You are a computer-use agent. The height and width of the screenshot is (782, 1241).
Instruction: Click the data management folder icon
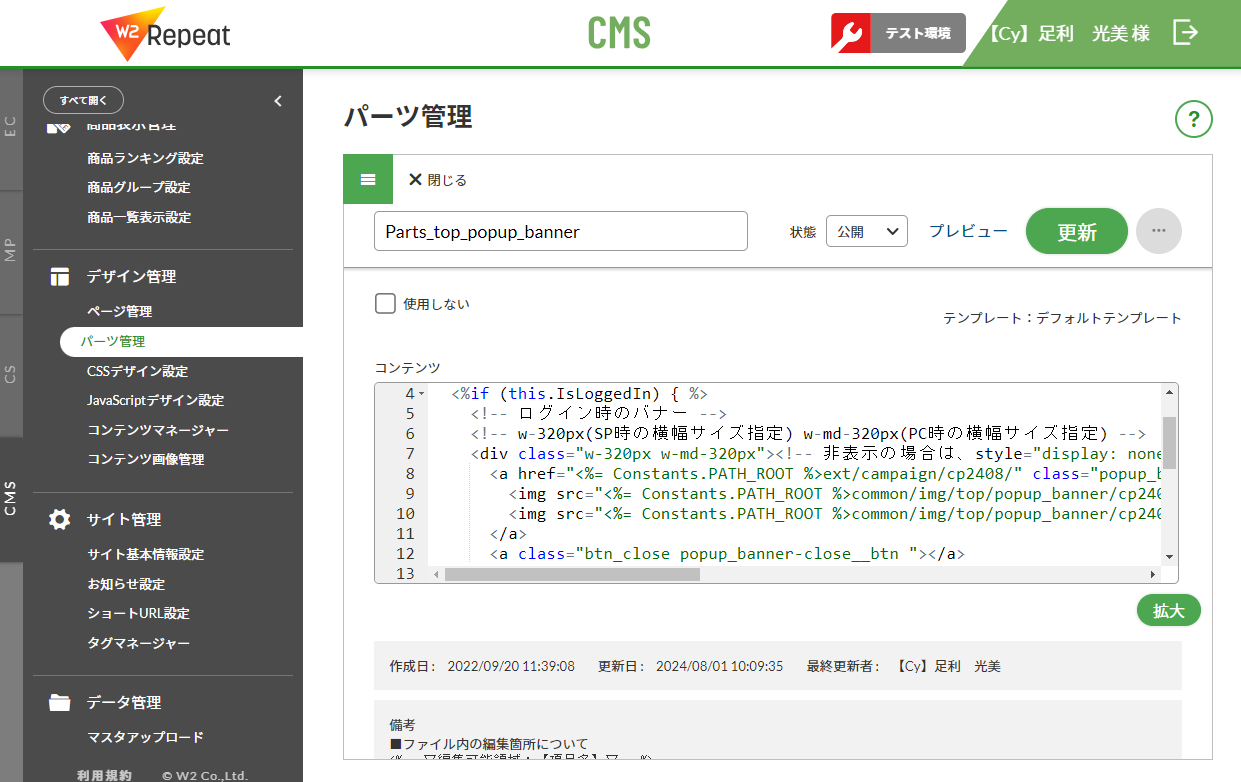60,703
